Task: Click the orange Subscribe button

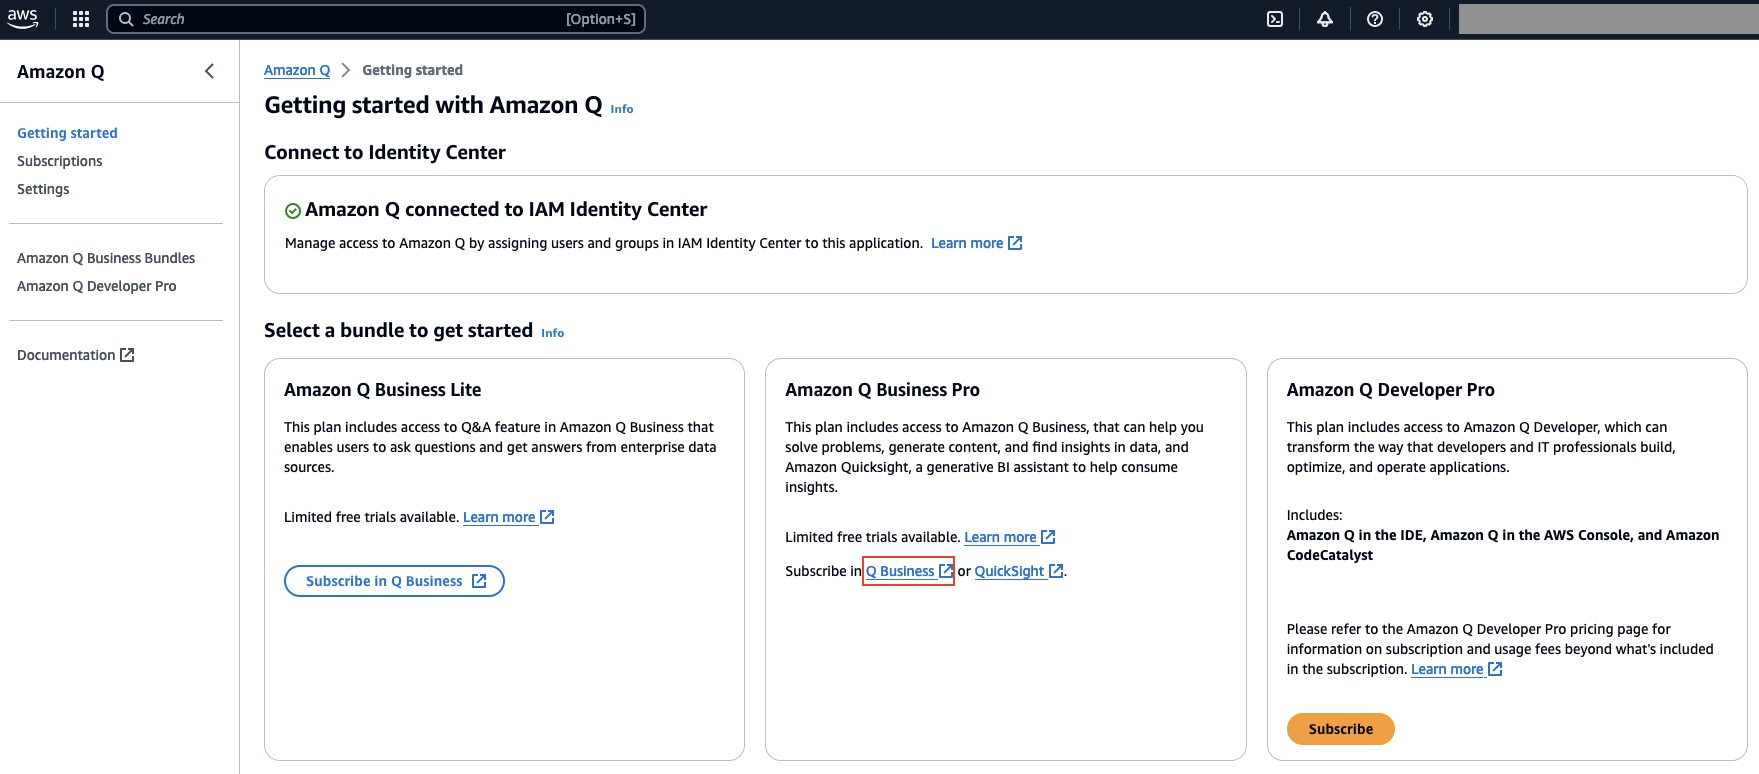Action: pyautogui.click(x=1340, y=729)
